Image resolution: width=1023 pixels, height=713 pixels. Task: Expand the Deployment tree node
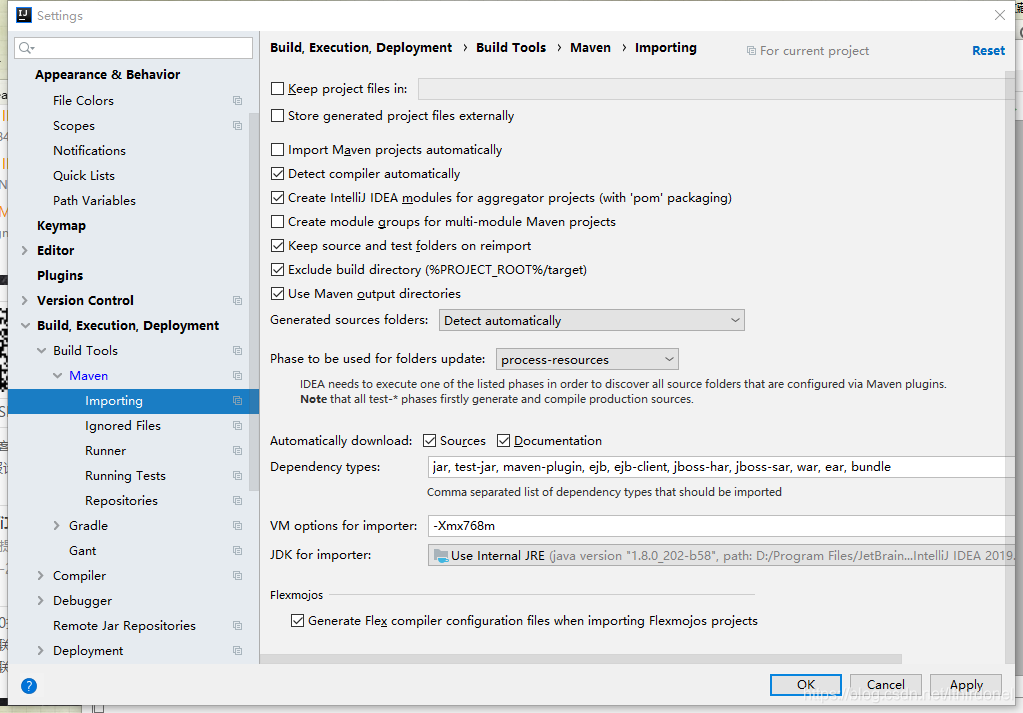coord(40,651)
